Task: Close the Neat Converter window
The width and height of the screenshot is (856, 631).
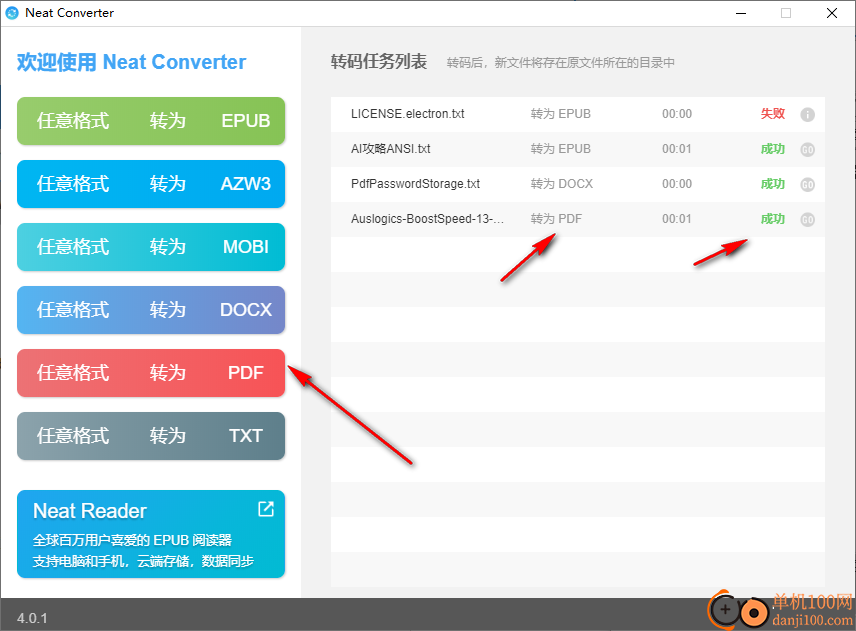Action: click(831, 13)
